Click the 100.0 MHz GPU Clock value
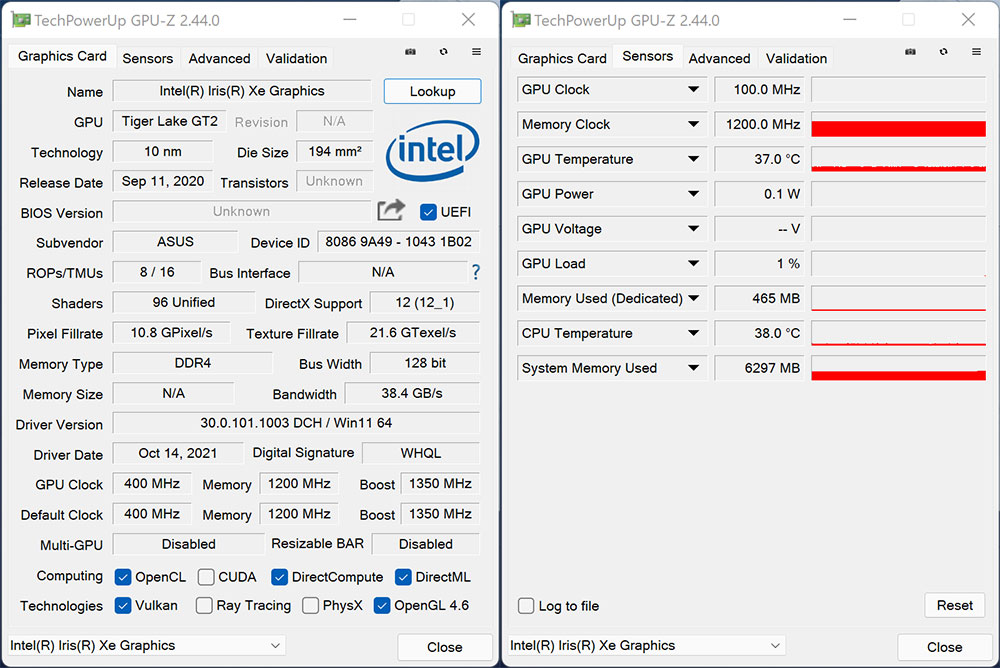 tap(759, 89)
